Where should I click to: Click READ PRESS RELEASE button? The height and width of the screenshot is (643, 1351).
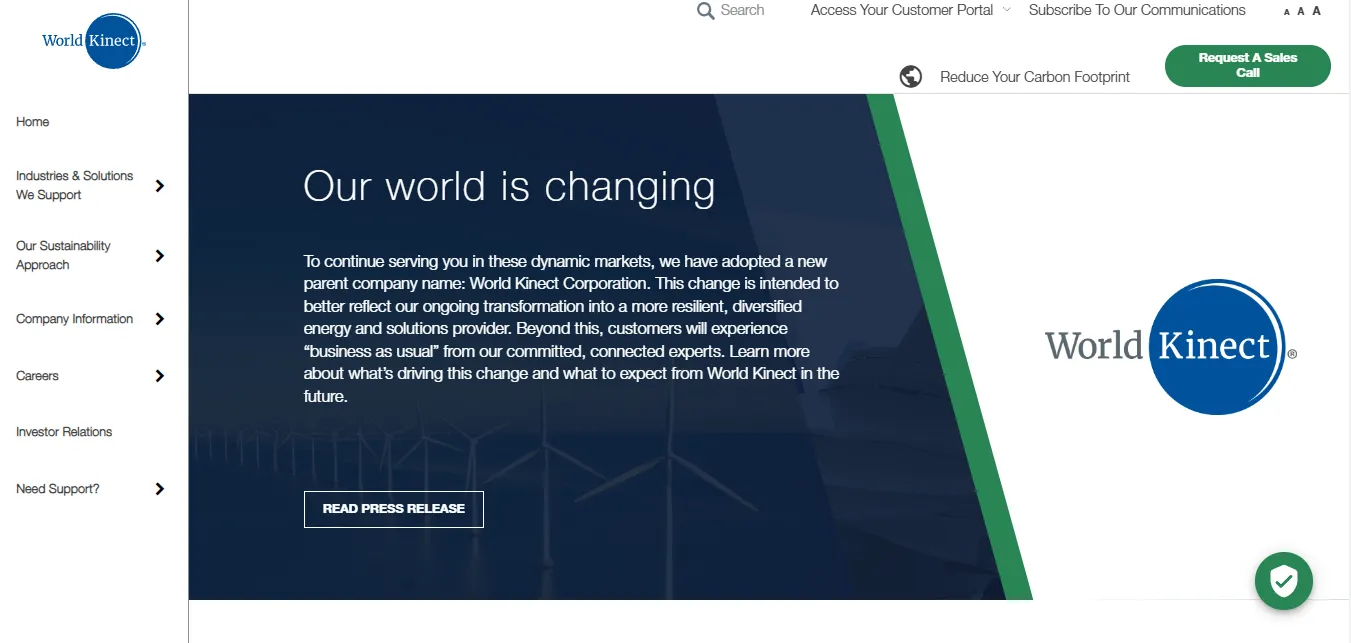(x=394, y=509)
